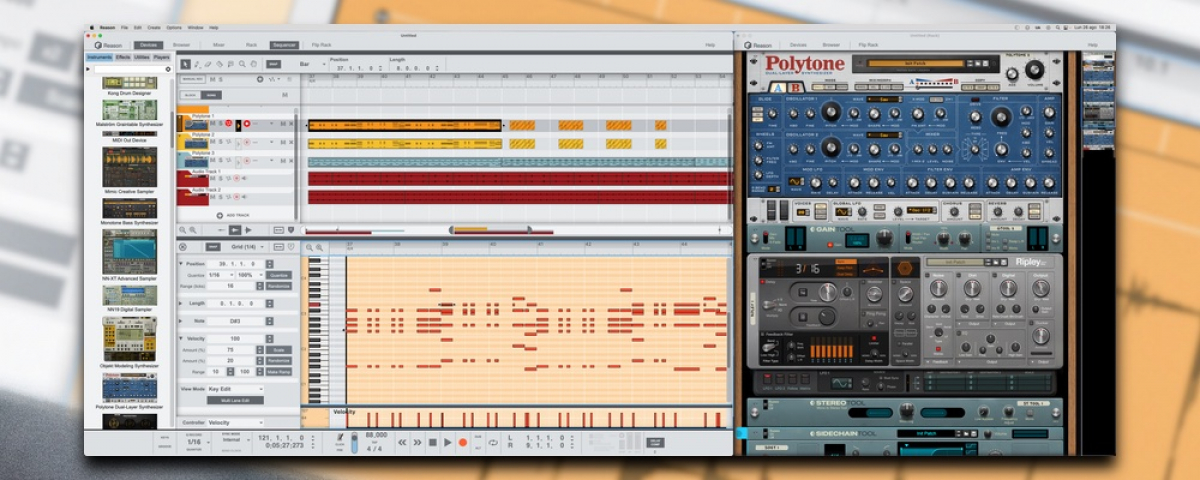This screenshot has width=1200, height=480.
Task: Select the Mute tool
Action: [x=231, y=64]
